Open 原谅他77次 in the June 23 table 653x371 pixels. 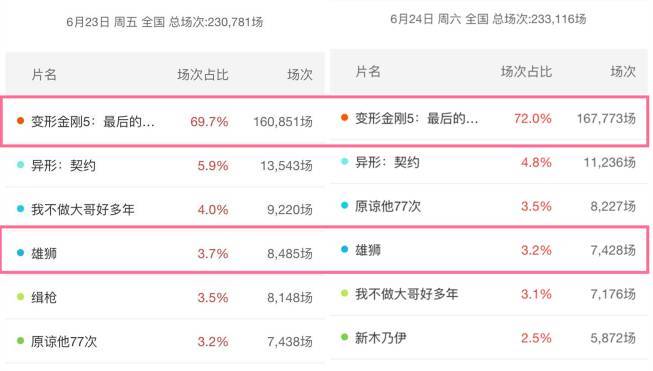[165, 341]
